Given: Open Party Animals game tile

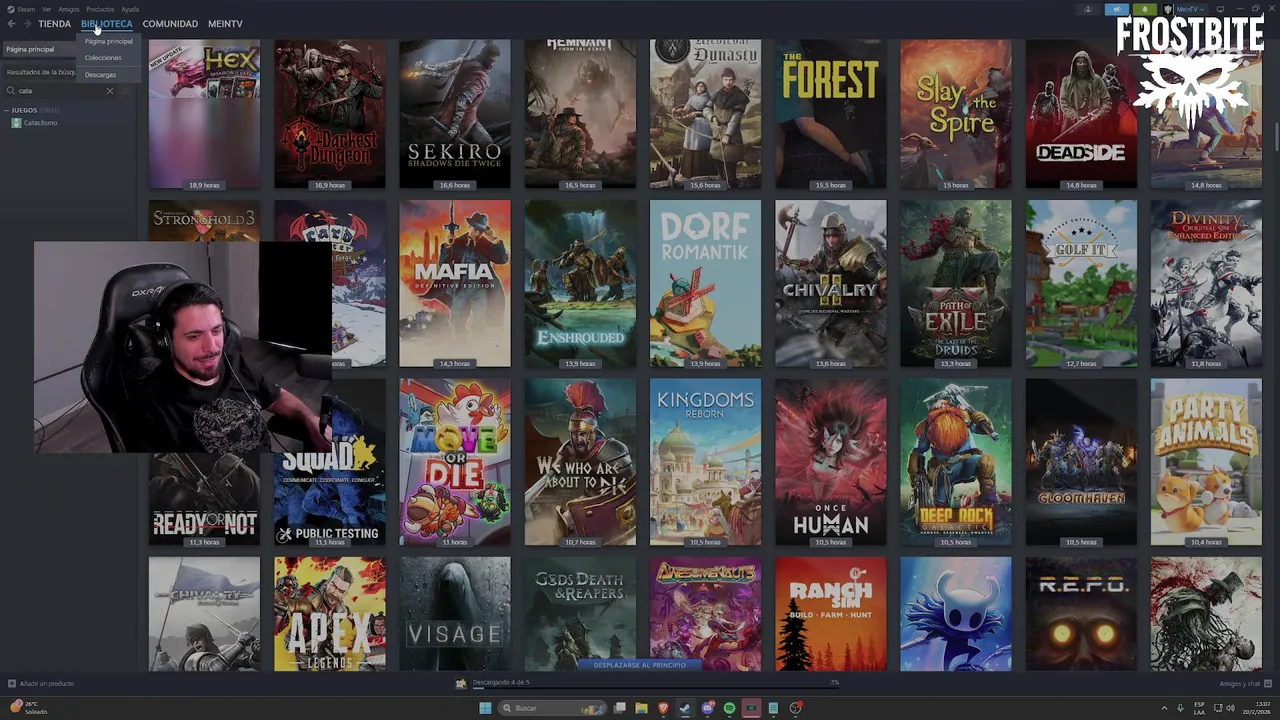Looking at the screenshot, I should coord(1206,462).
